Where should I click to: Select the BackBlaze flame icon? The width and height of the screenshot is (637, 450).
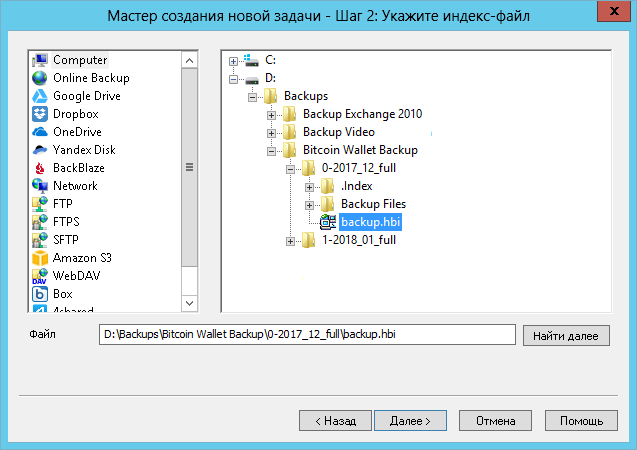pos(40,168)
